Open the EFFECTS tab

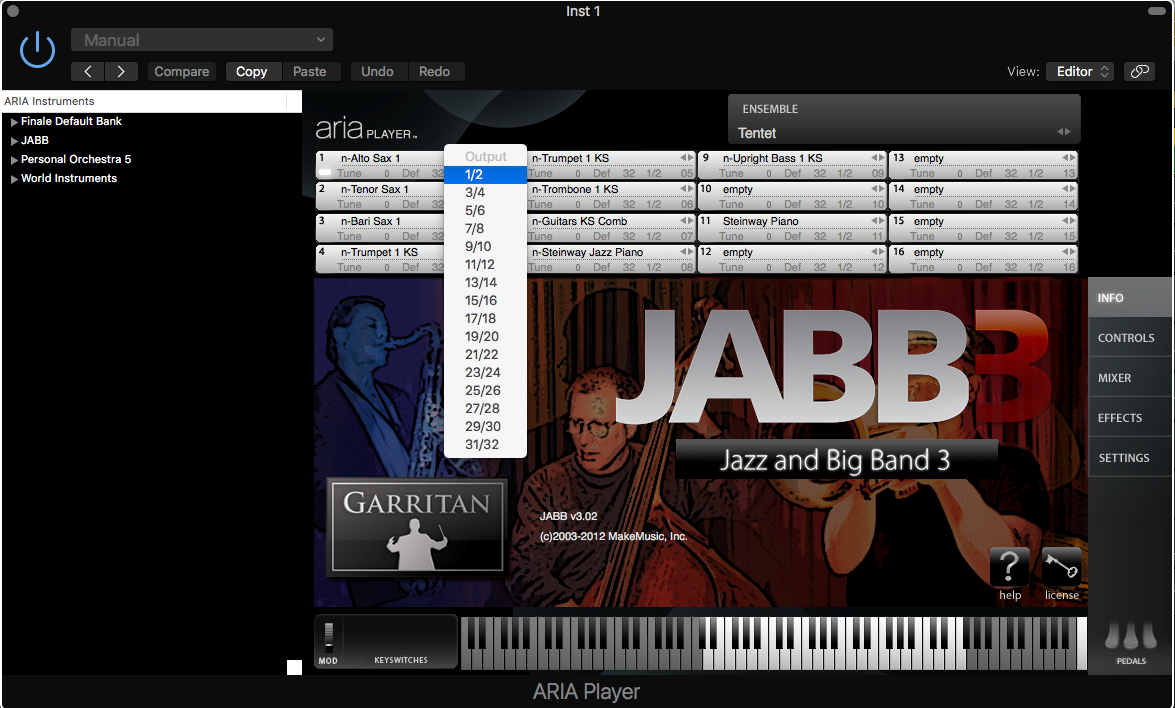tap(1130, 417)
